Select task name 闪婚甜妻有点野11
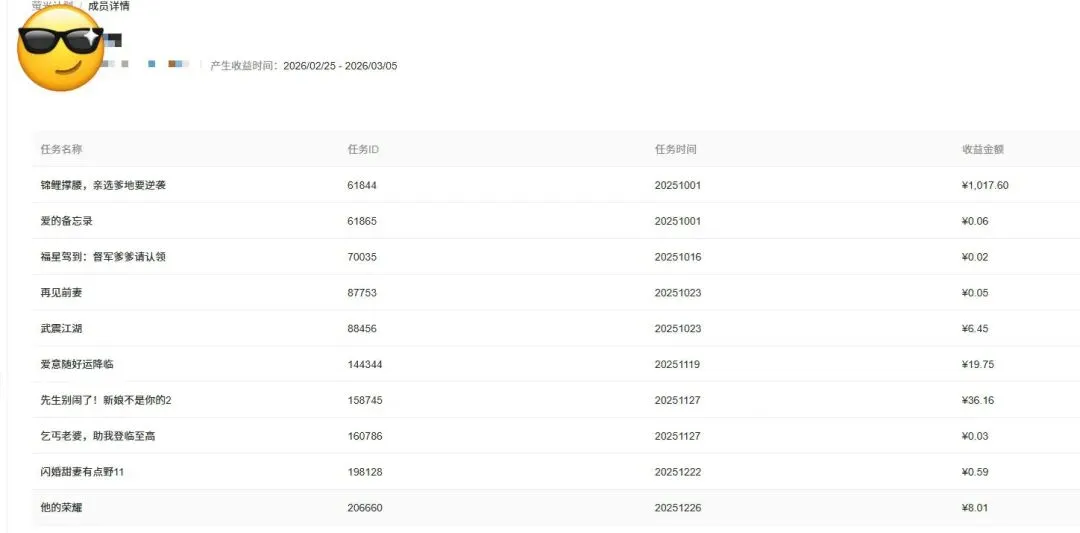 tap(82, 472)
